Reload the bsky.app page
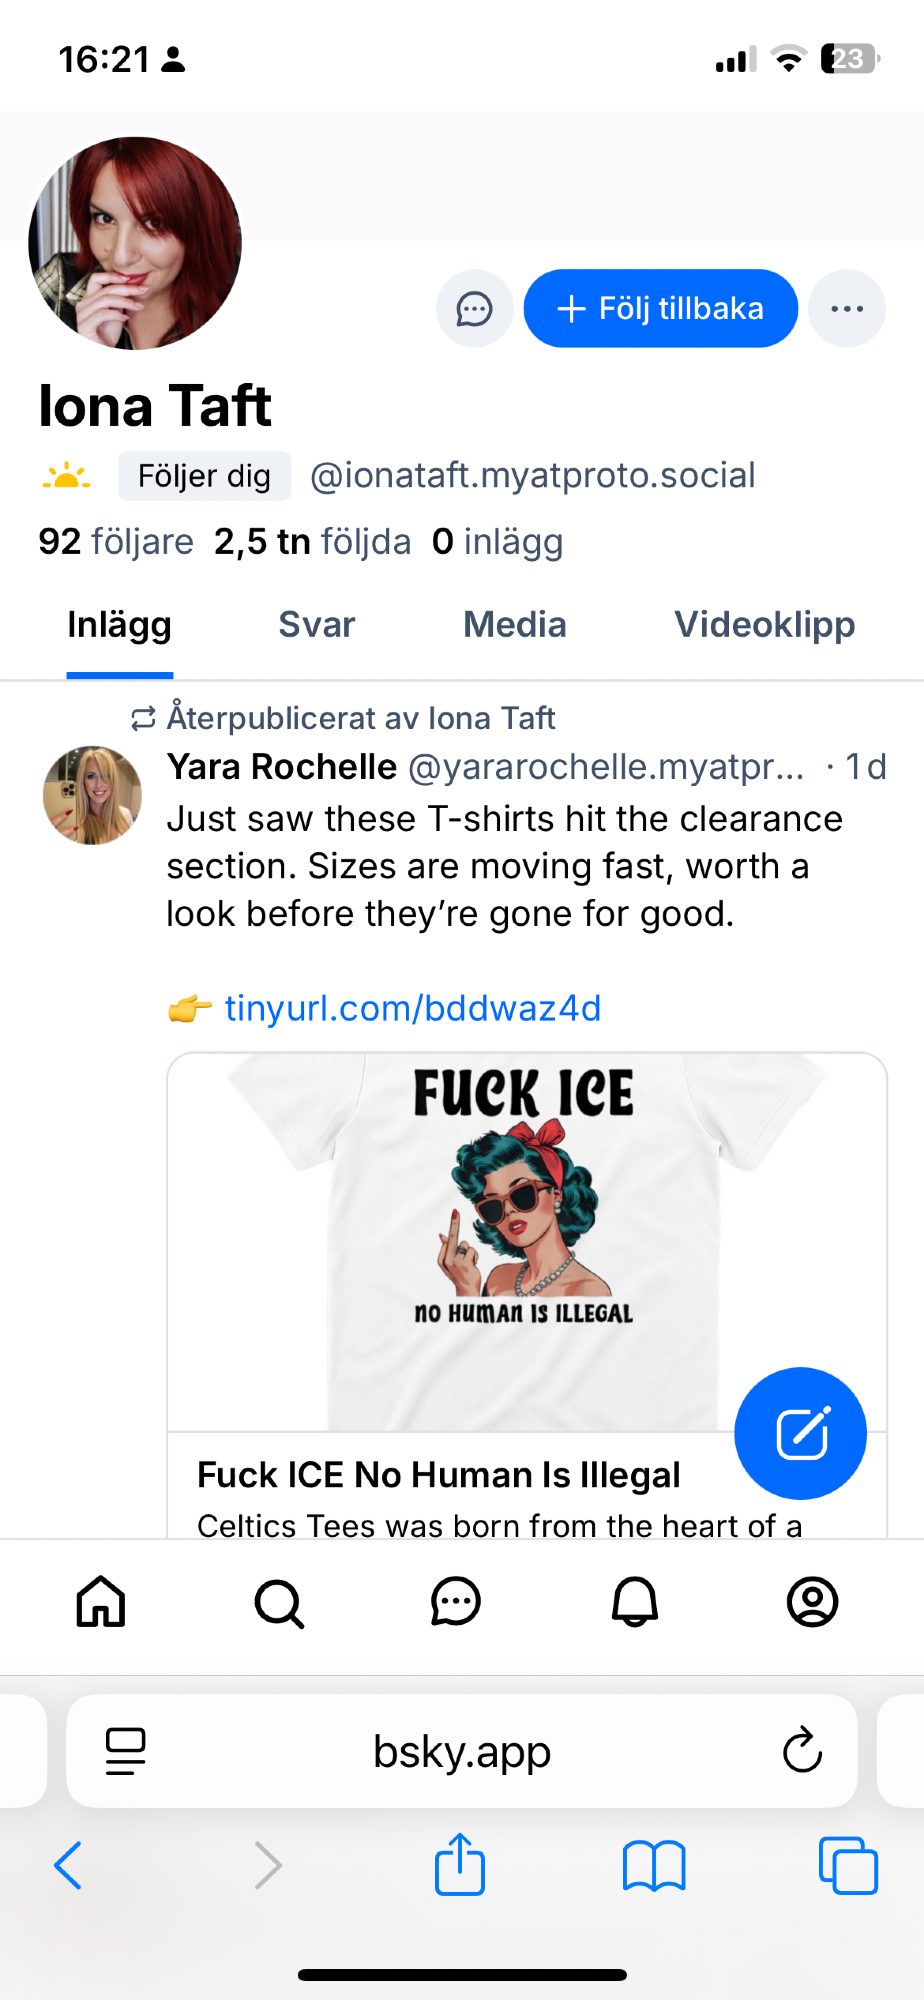The height and width of the screenshot is (2000, 924). 802,1751
